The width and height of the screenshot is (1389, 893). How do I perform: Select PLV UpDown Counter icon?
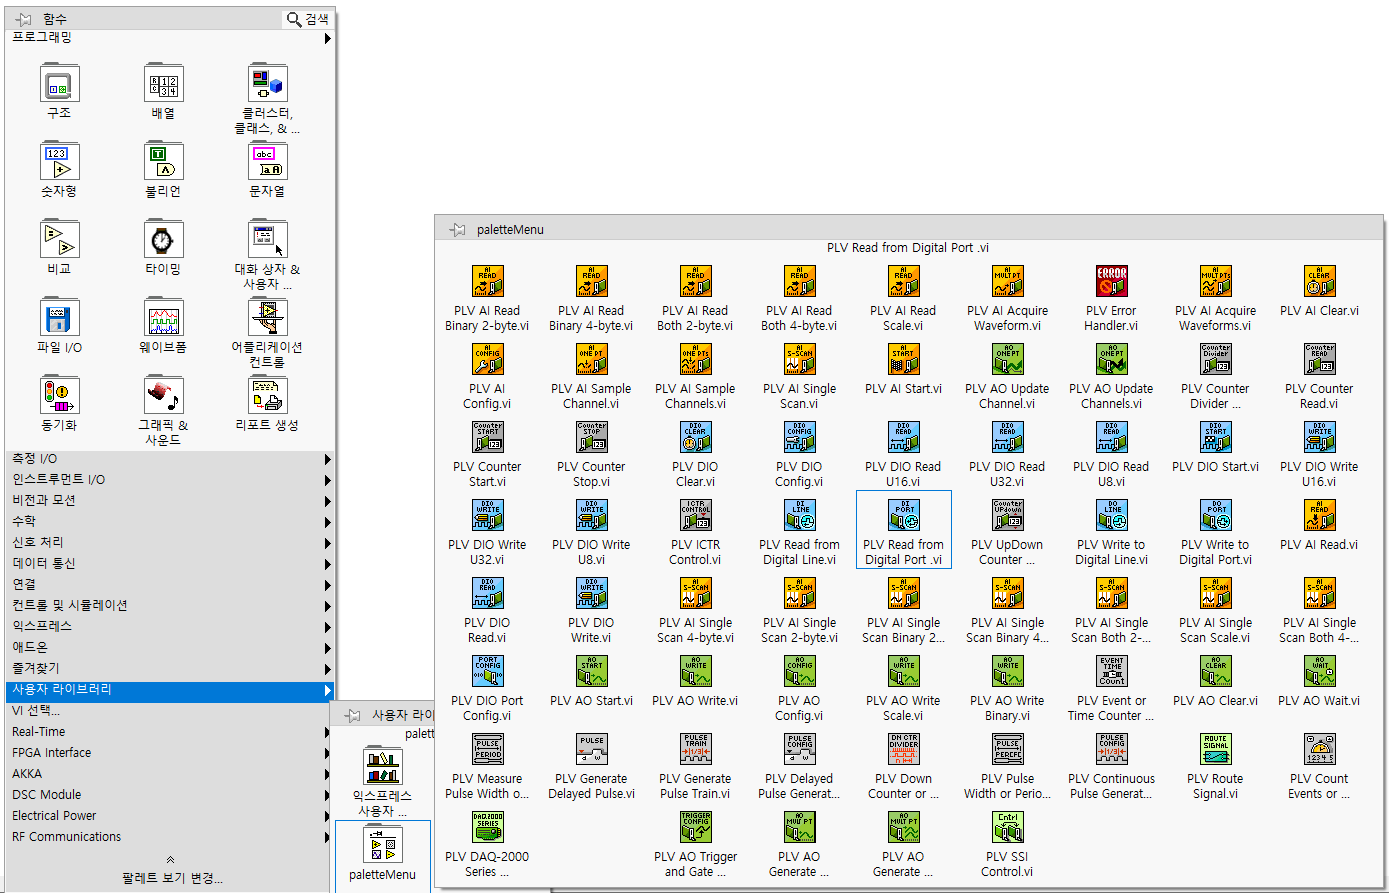pyautogui.click(x=1007, y=515)
